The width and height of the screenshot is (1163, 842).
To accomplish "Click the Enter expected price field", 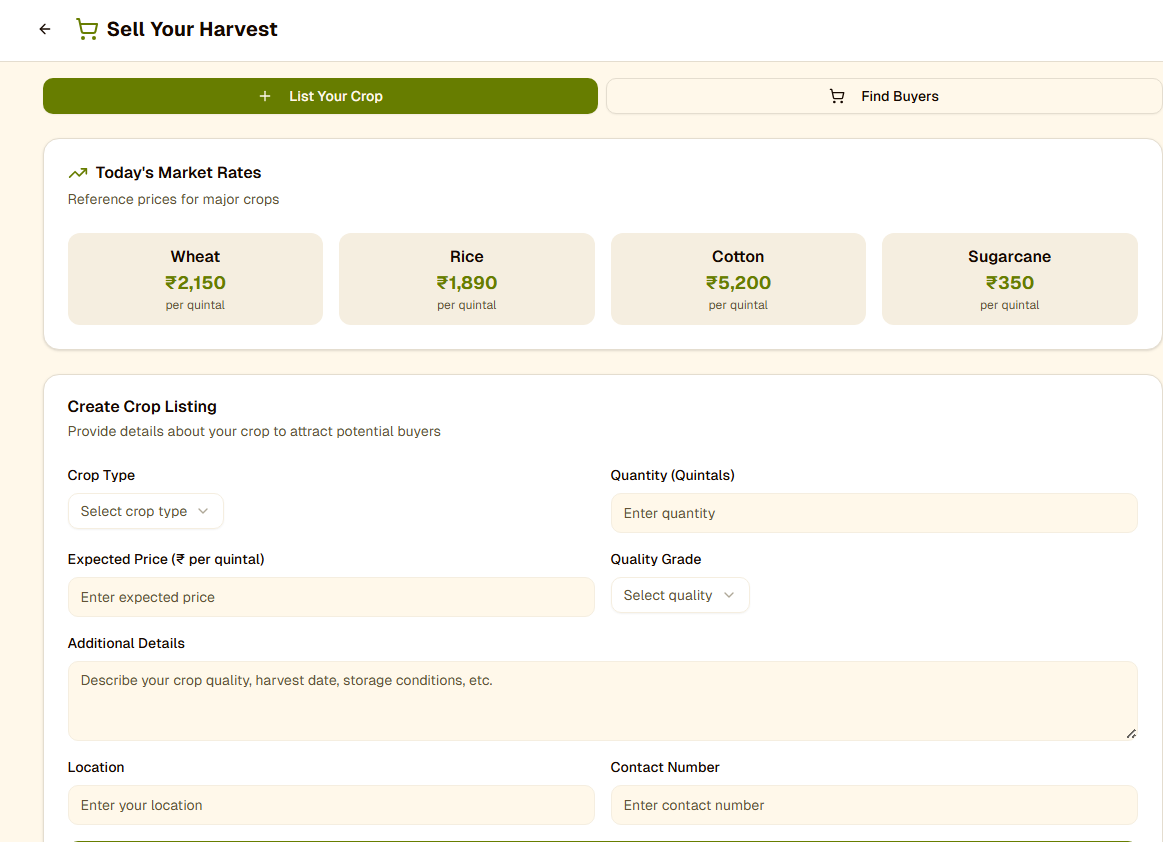I will point(330,597).
